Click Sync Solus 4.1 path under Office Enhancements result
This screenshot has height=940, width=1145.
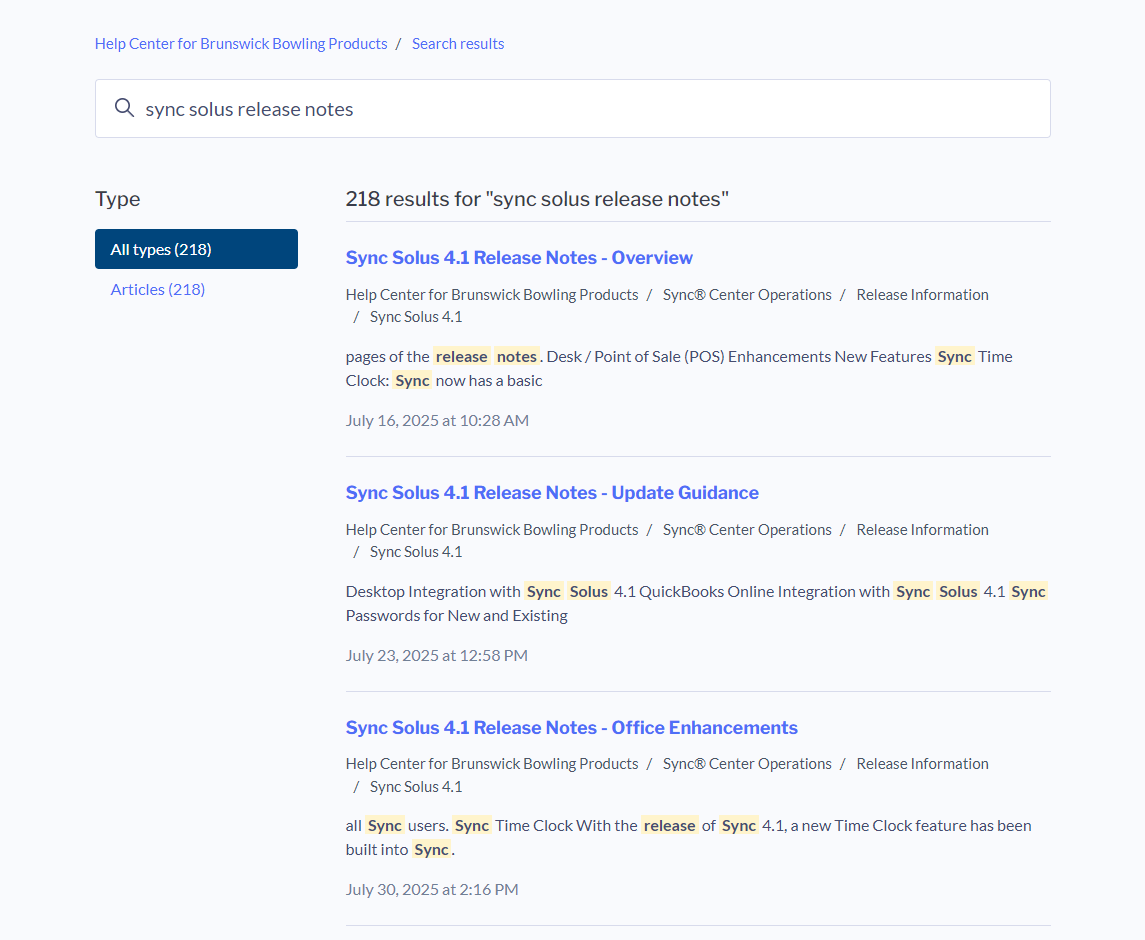(x=416, y=787)
